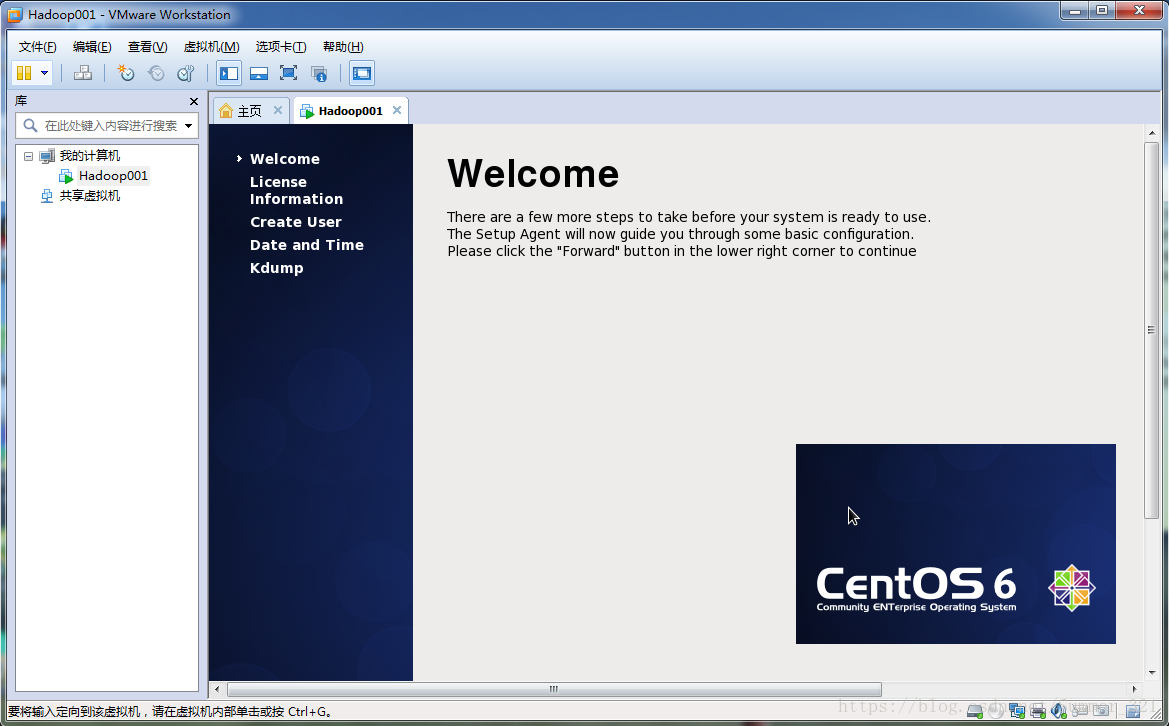Click the keyboard and mouse status icon

(1080, 711)
